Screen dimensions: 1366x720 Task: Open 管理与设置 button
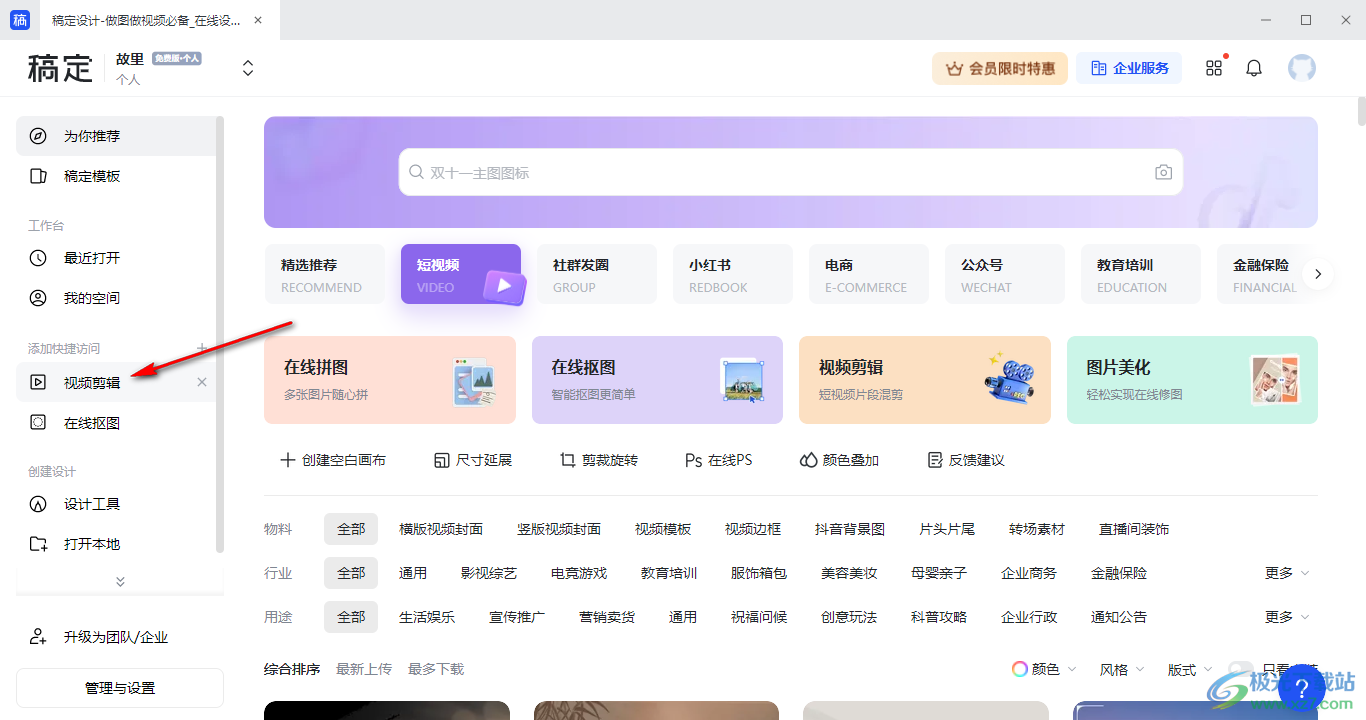pyautogui.click(x=120, y=688)
